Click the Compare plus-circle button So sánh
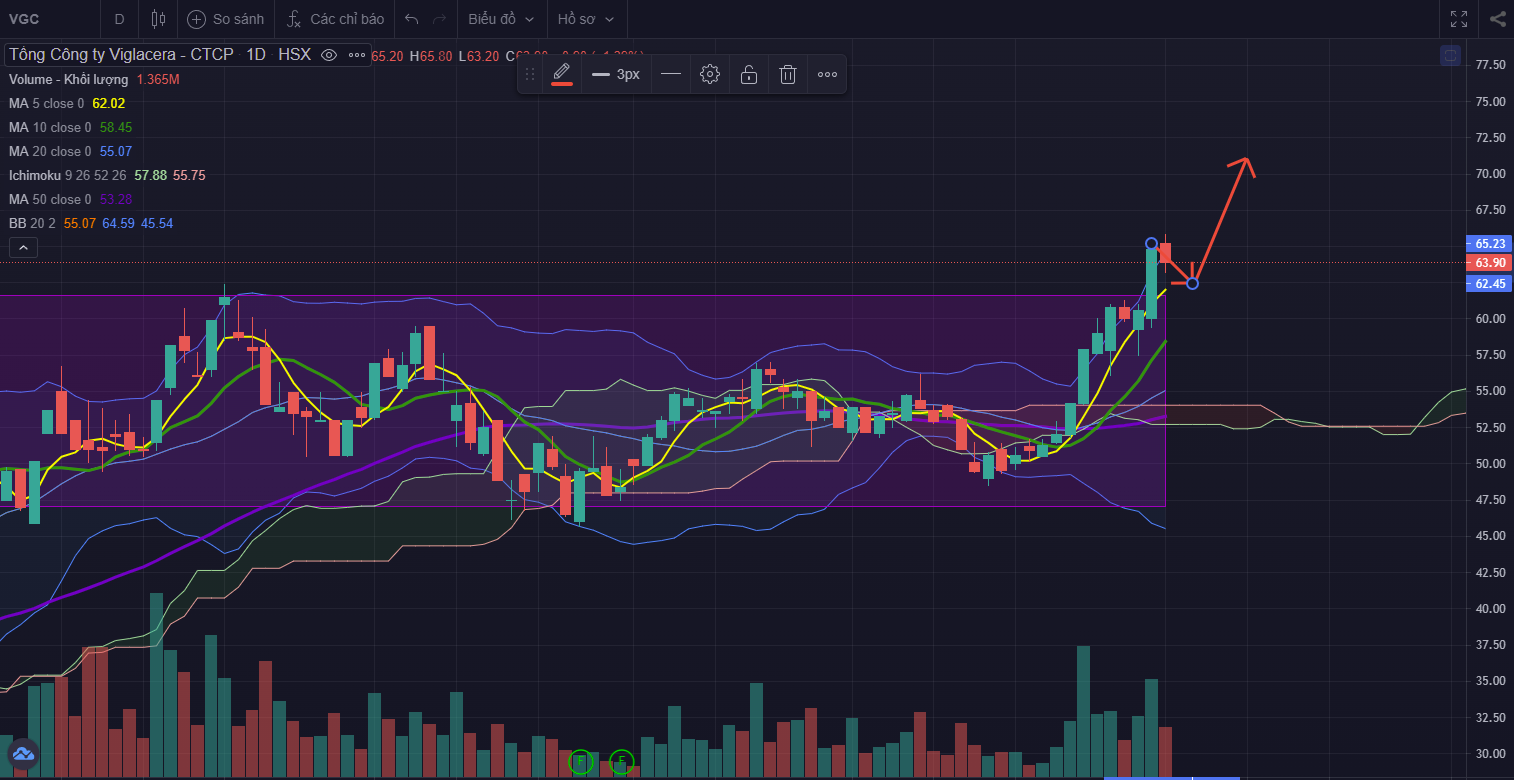Viewport: 1514px width, 780px height. tap(225, 19)
